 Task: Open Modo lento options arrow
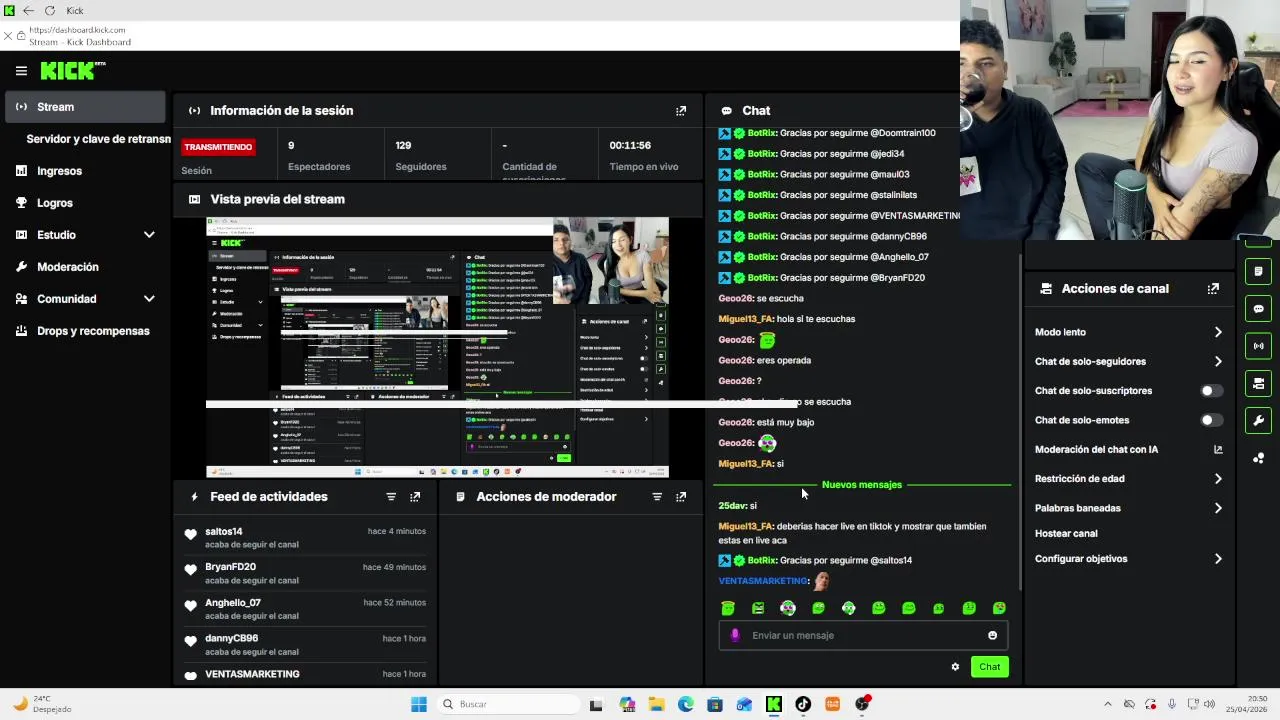pyautogui.click(x=1218, y=332)
